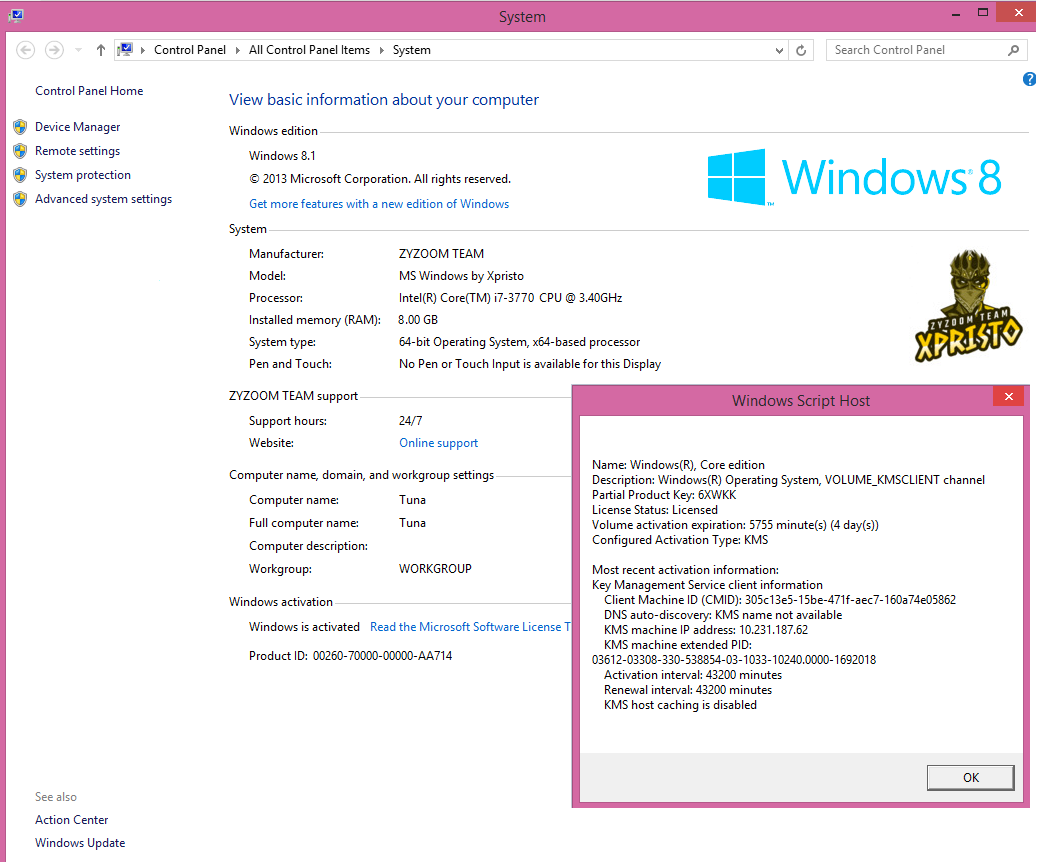This screenshot has width=1038, height=862.
Task: Click the Windows 8 logo
Action: [854, 177]
